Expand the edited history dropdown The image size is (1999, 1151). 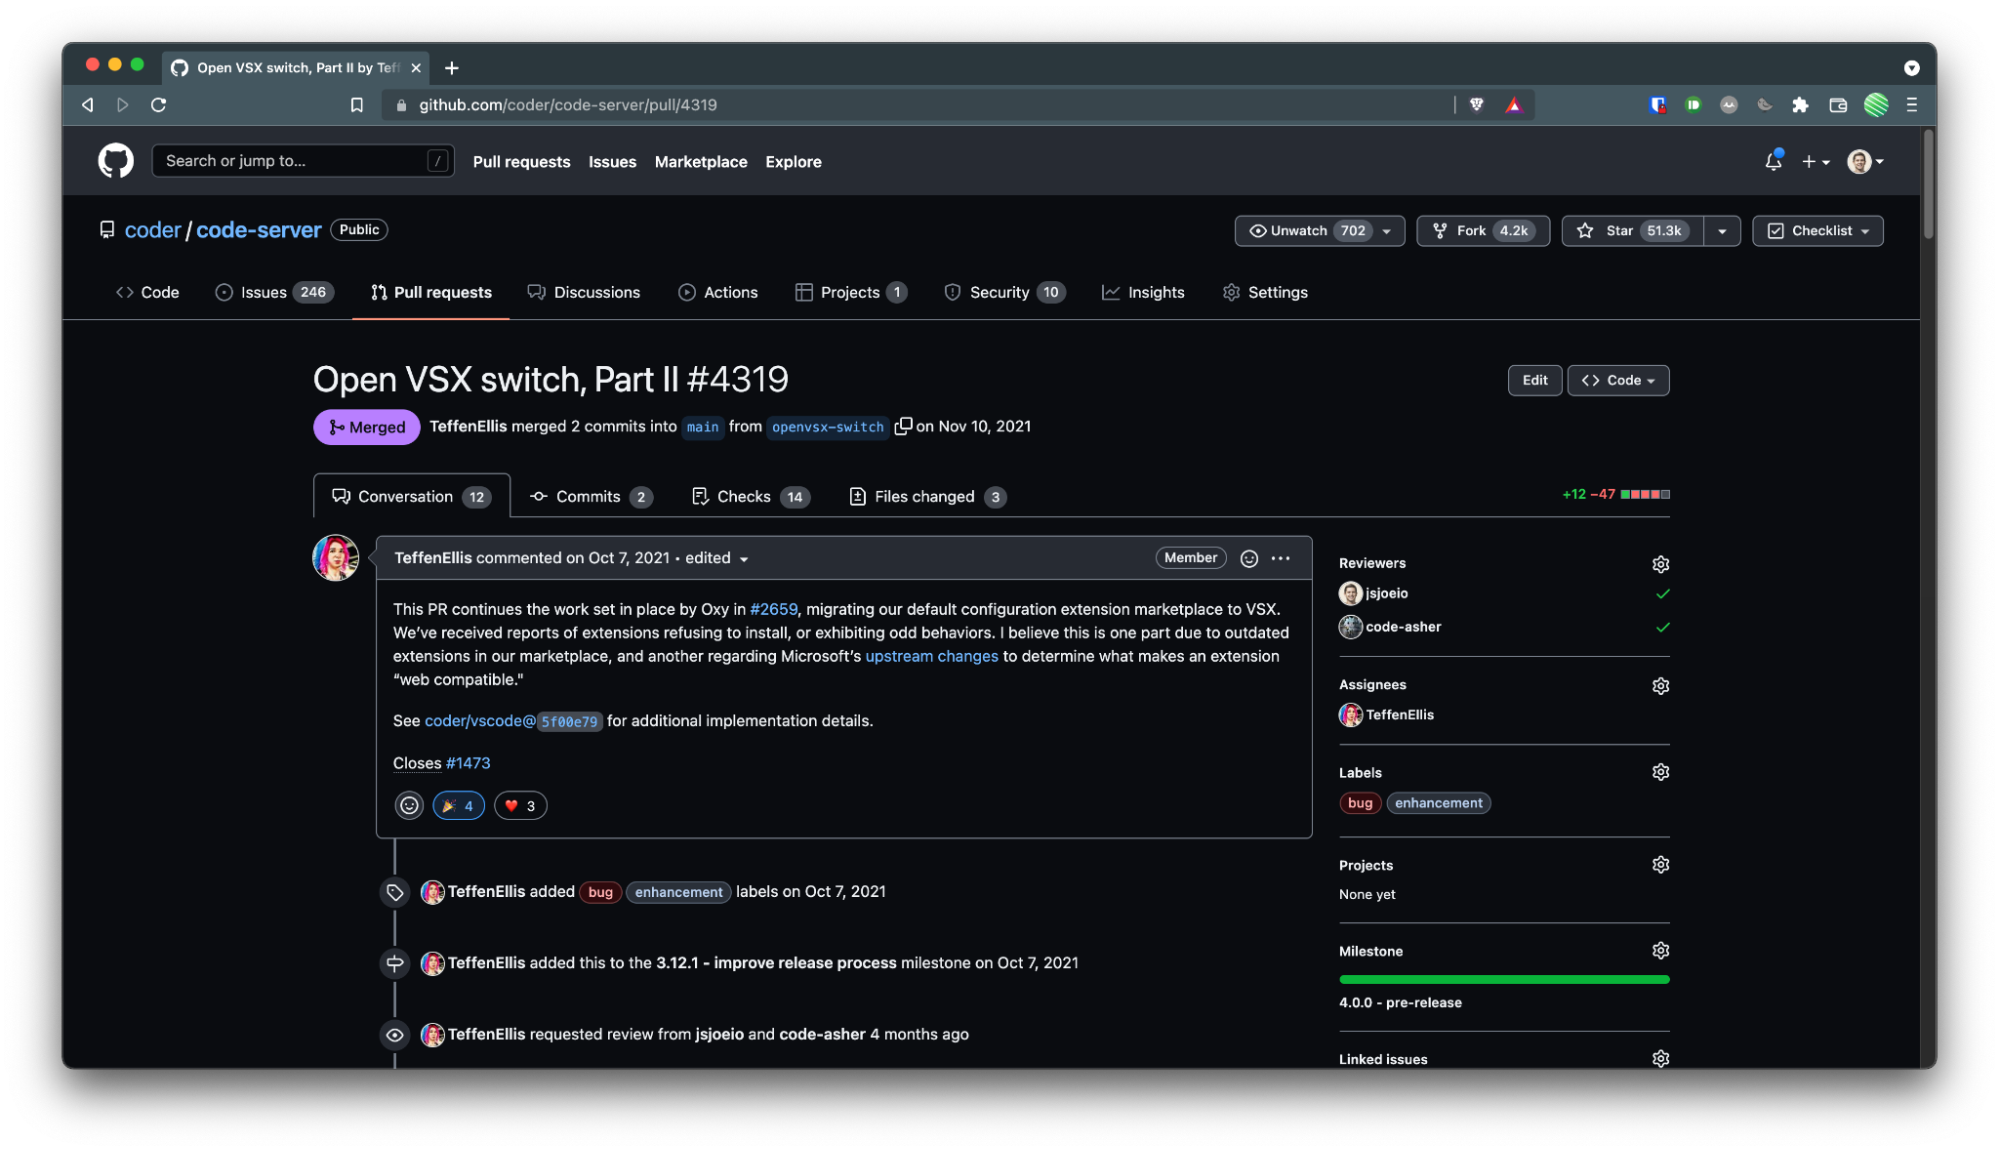pyautogui.click(x=718, y=558)
